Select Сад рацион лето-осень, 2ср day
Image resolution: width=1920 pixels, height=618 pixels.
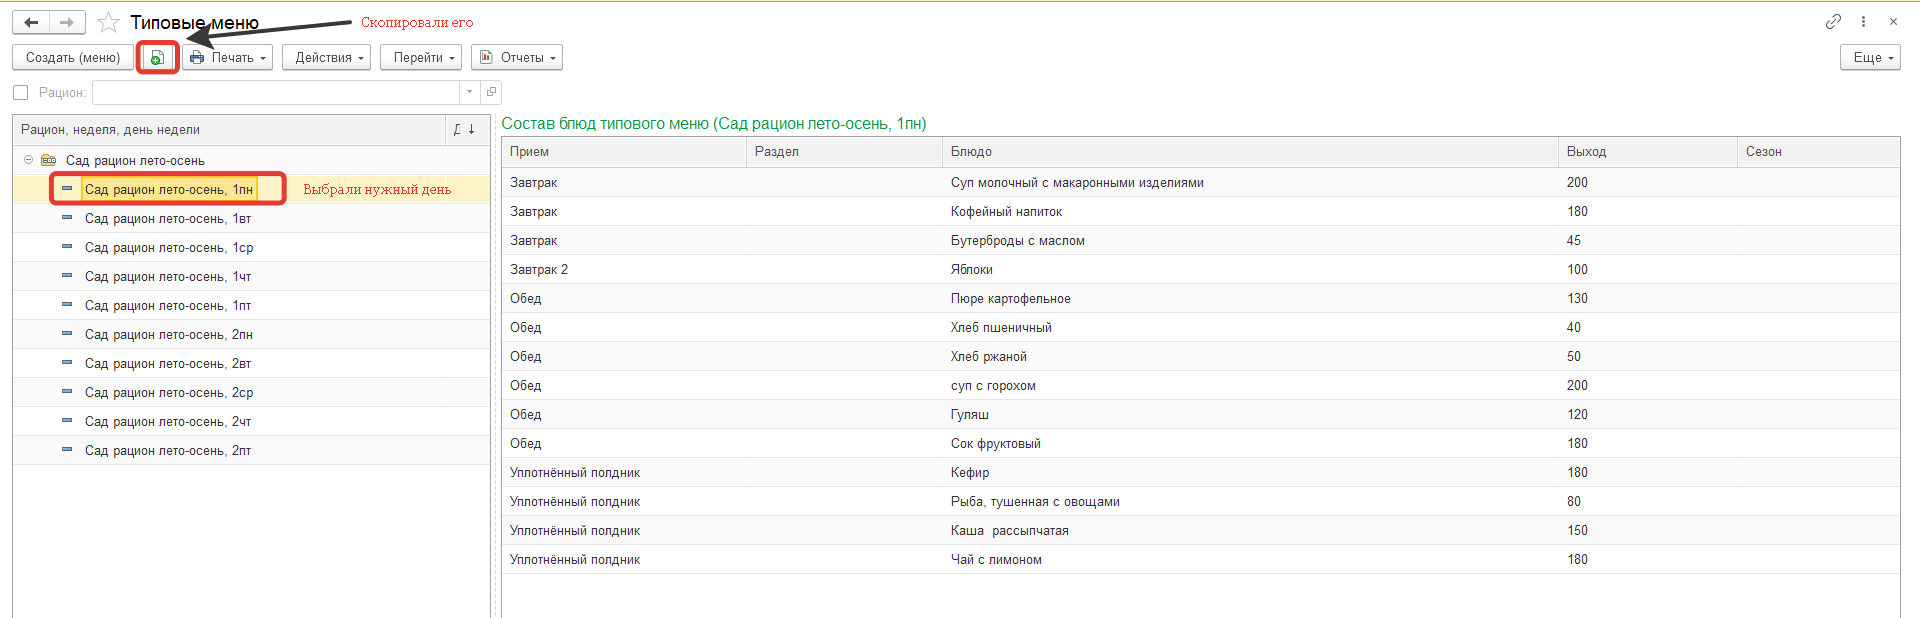(x=168, y=393)
